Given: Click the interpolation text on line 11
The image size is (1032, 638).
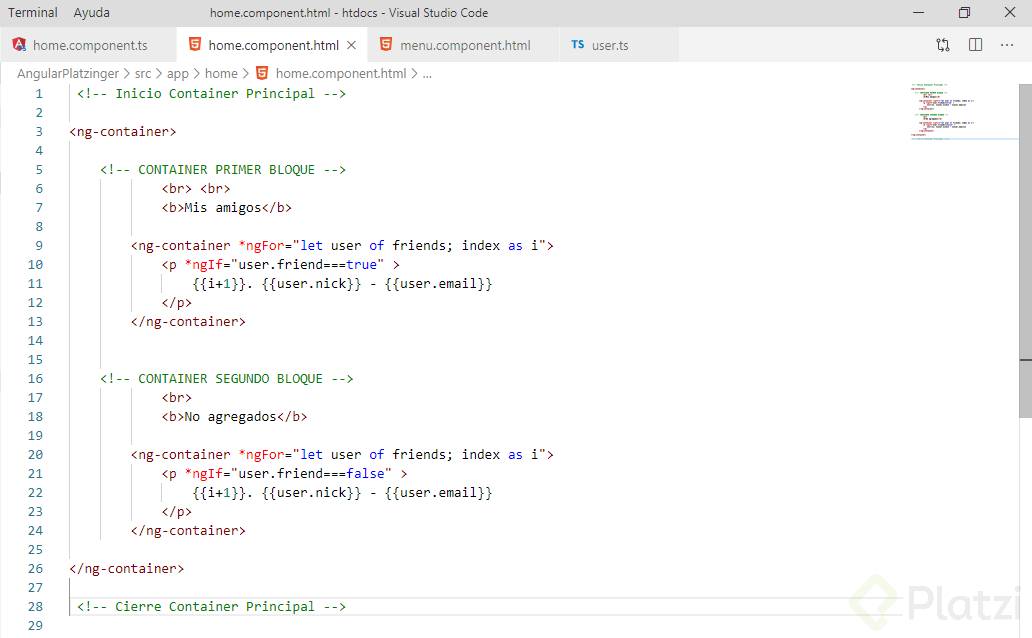Looking at the screenshot, I should pyautogui.click(x=342, y=284).
